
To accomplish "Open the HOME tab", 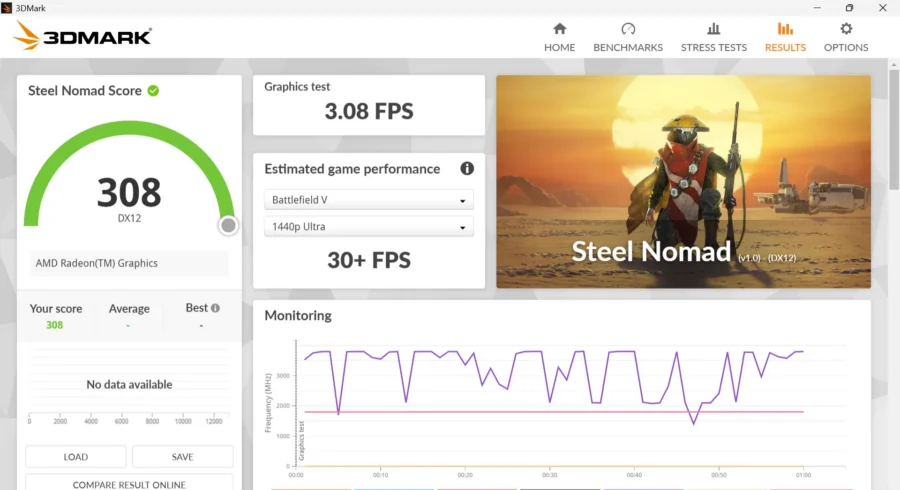I will (x=559, y=38).
